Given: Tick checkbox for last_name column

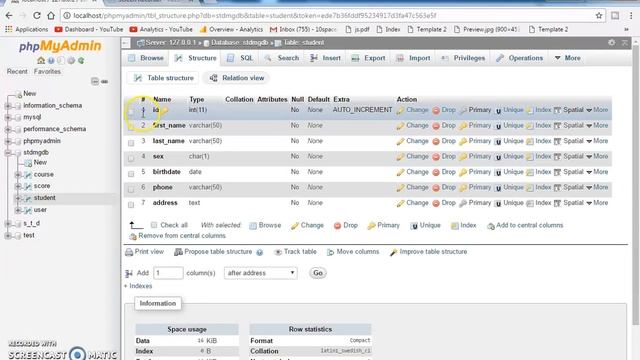Looking at the screenshot, I should click(x=131, y=142).
